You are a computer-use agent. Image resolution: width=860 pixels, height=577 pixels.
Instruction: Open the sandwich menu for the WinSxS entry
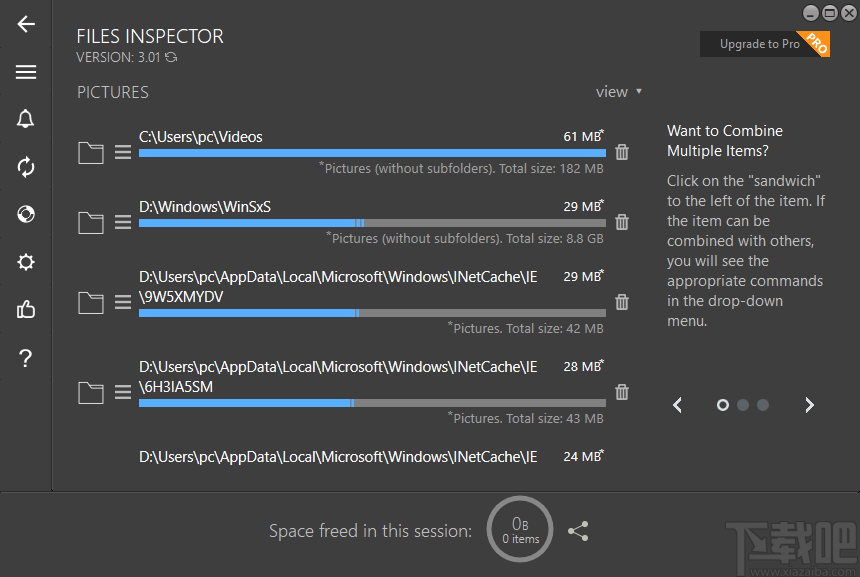[x=122, y=222]
